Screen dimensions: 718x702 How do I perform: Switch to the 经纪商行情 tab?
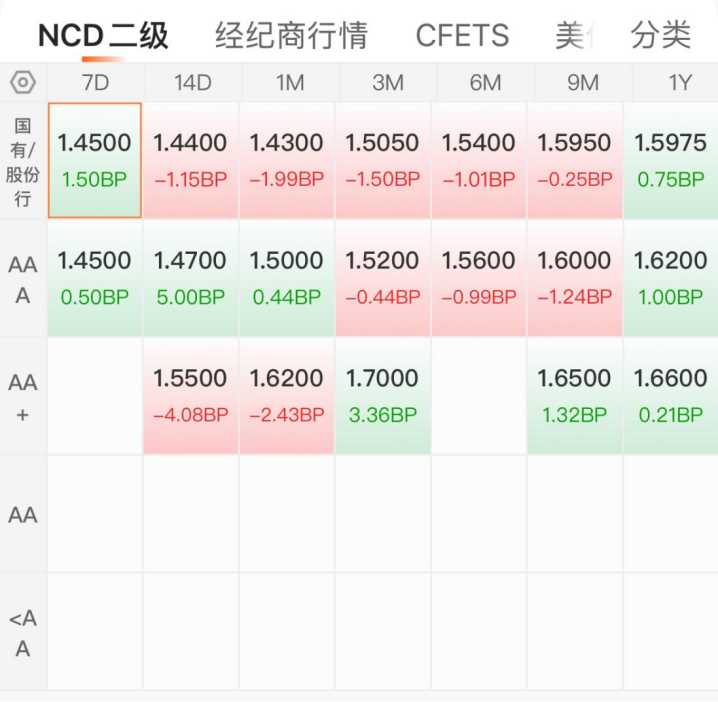click(291, 35)
